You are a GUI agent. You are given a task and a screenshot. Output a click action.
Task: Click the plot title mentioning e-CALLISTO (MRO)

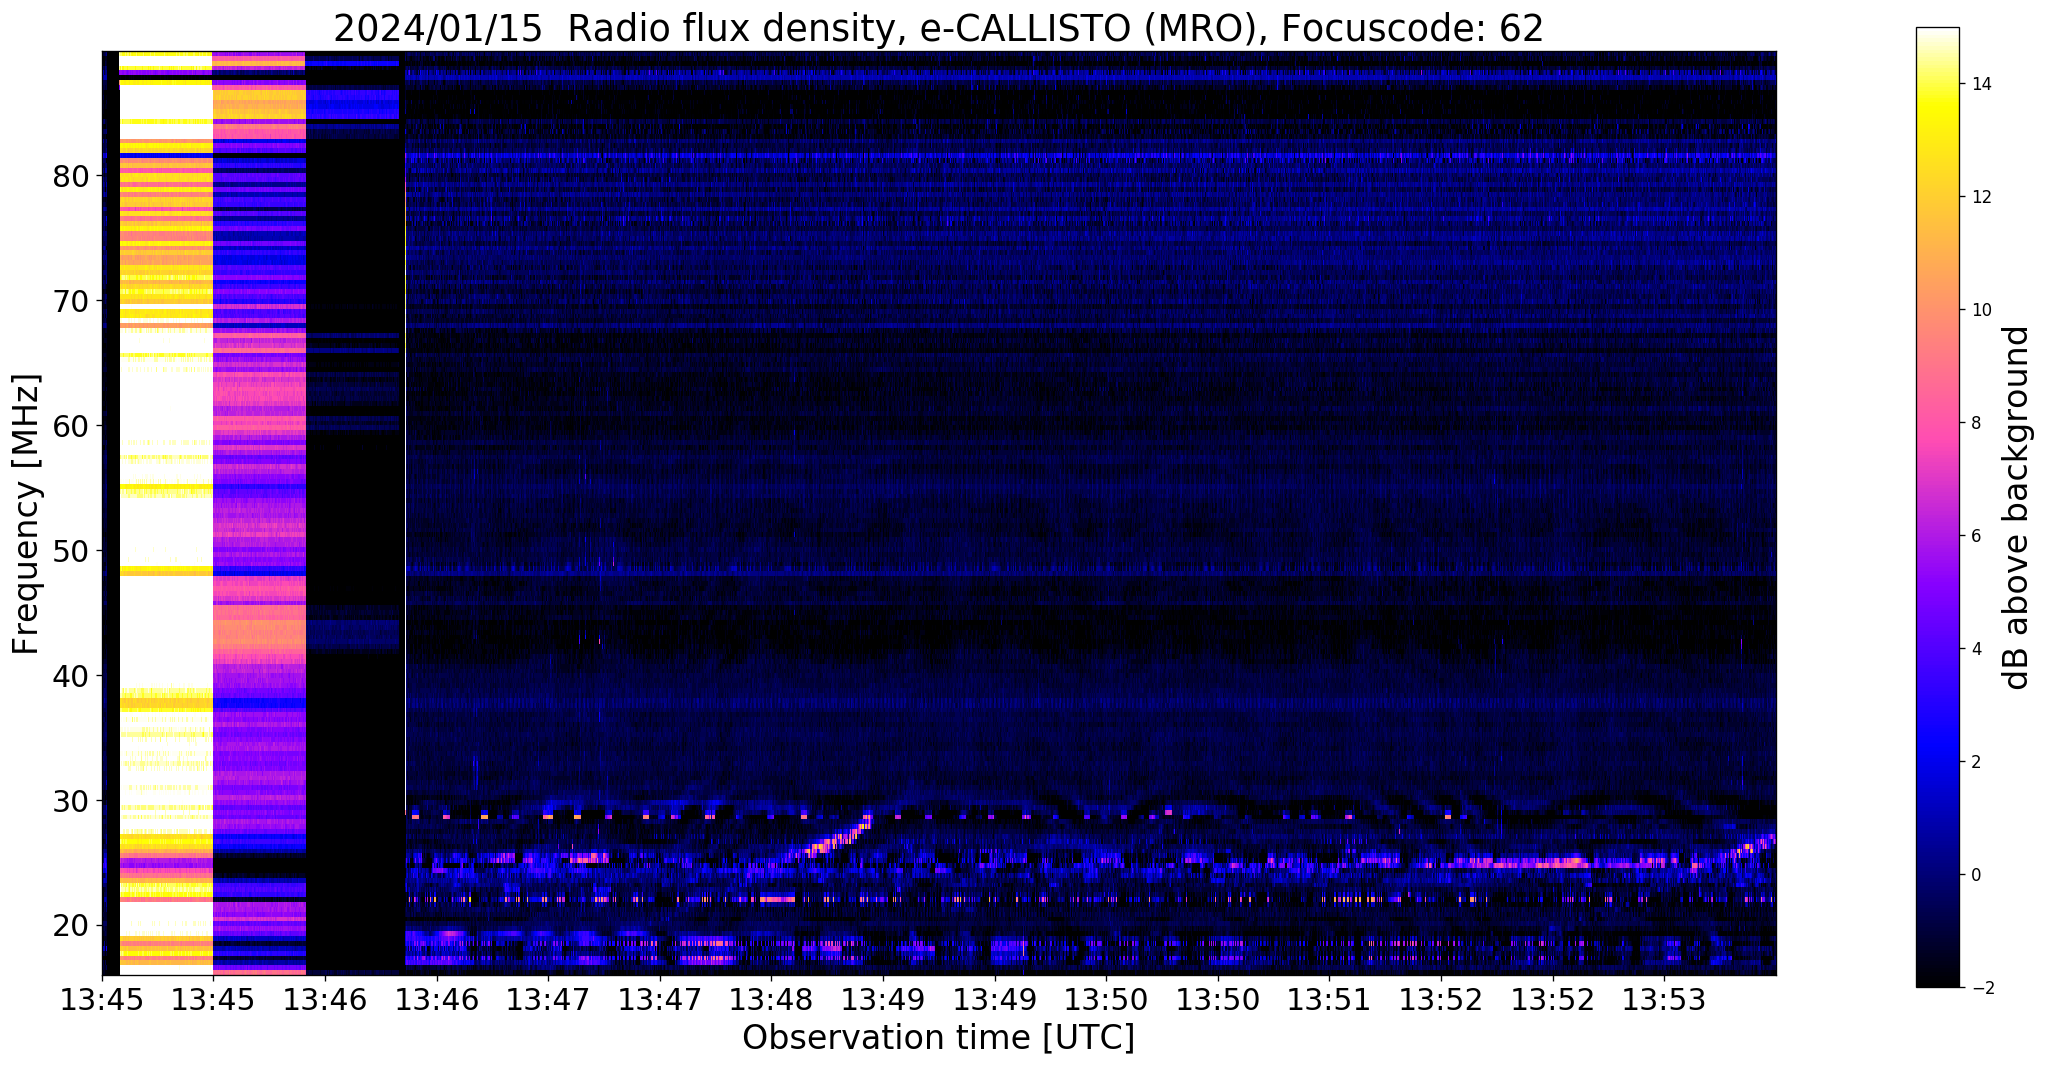coord(938,28)
